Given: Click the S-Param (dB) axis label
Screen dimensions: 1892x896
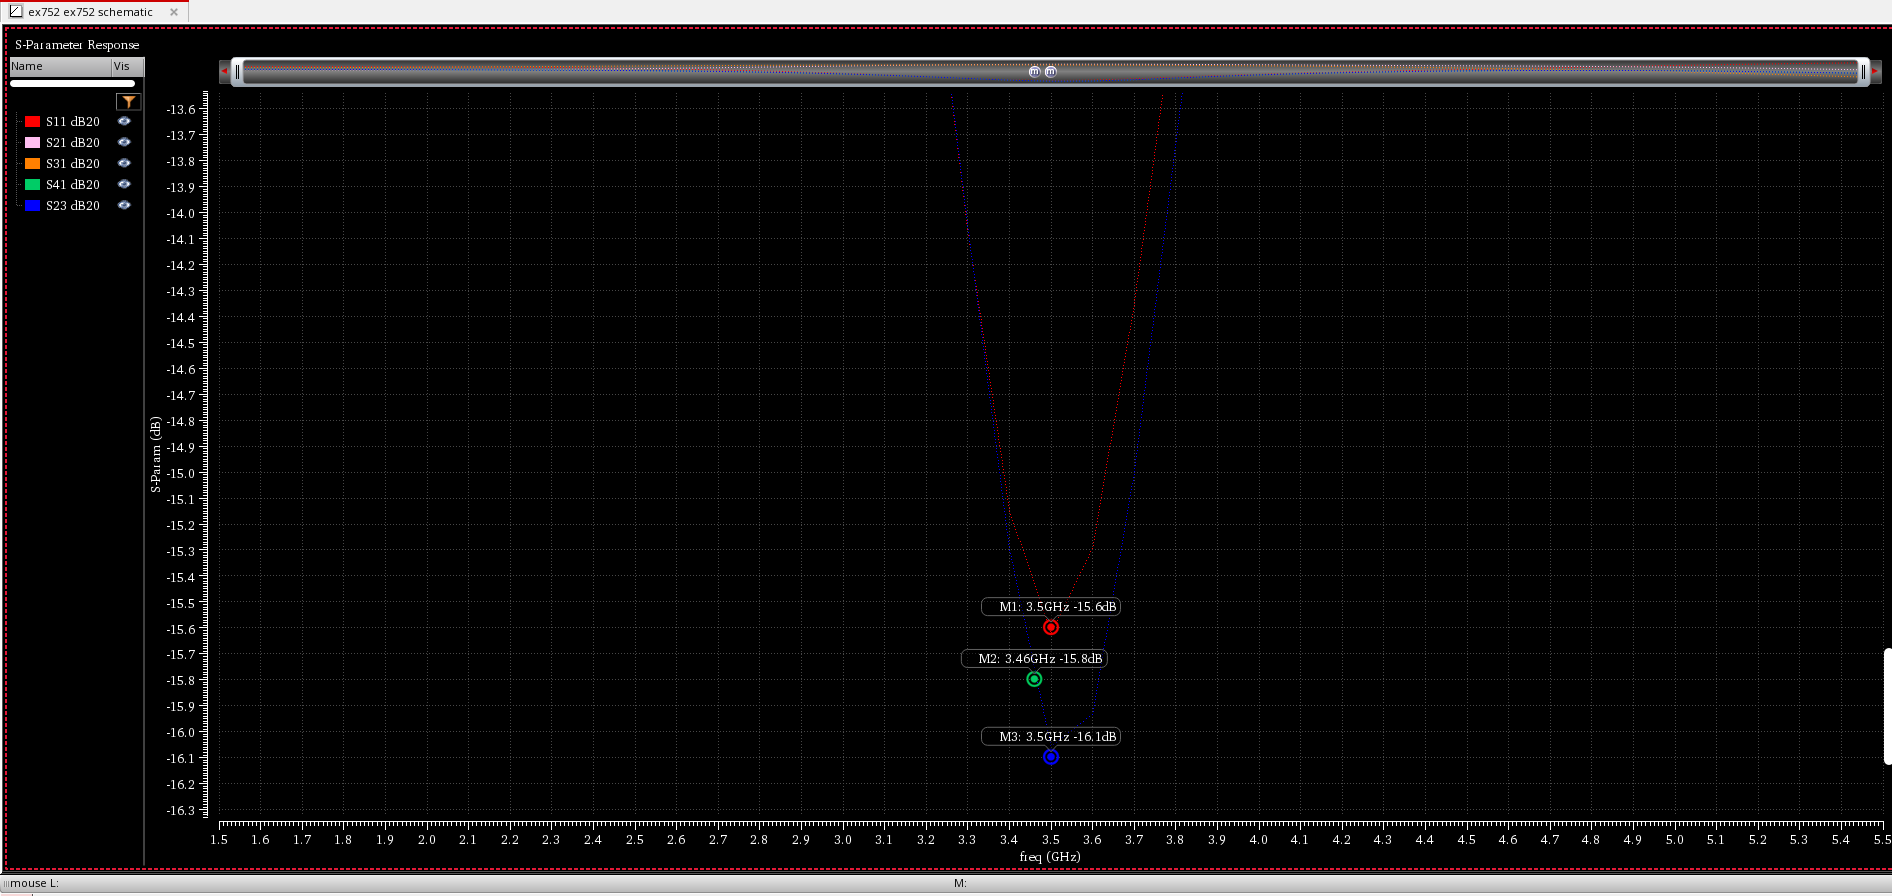Looking at the screenshot, I should point(156,455).
